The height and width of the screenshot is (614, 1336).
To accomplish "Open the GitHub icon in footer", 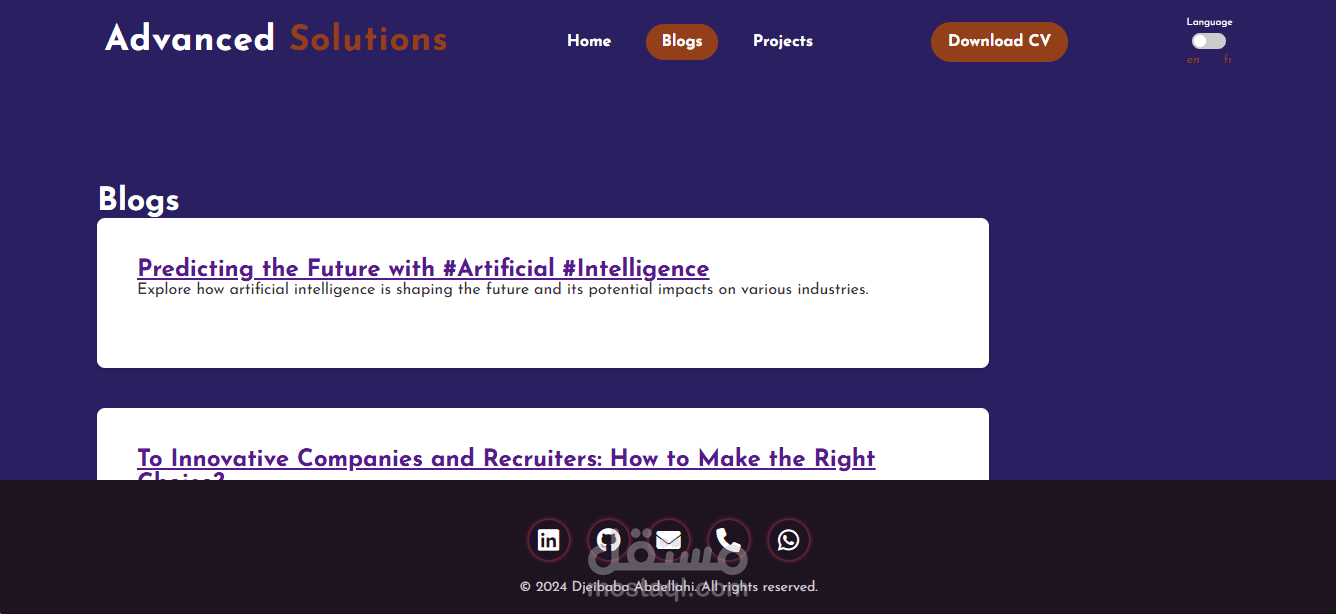I will (608, 540).
